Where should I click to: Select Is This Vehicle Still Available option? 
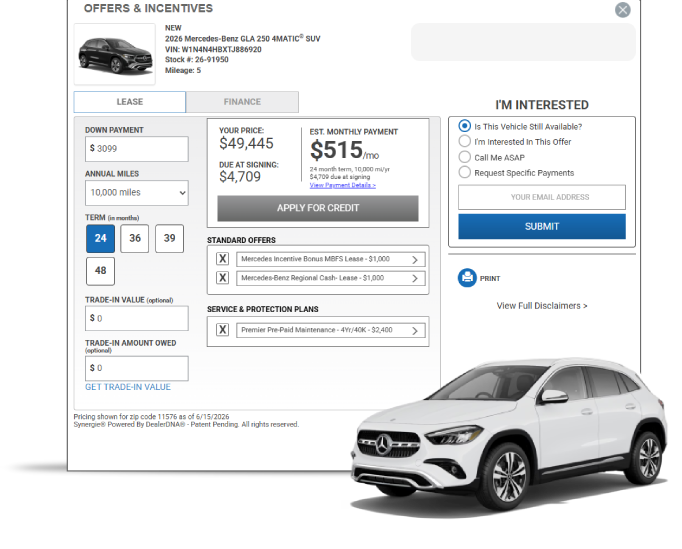(x=465, y=126)
